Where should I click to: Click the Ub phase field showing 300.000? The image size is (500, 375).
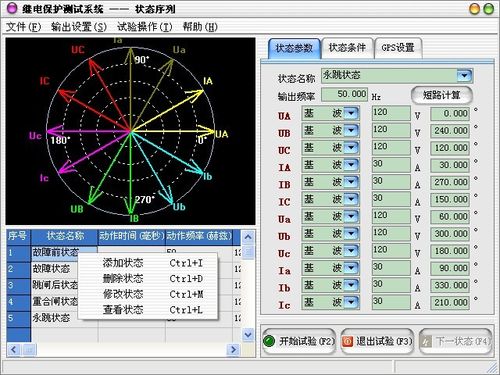pyautogui.click(x=450, y=234)
